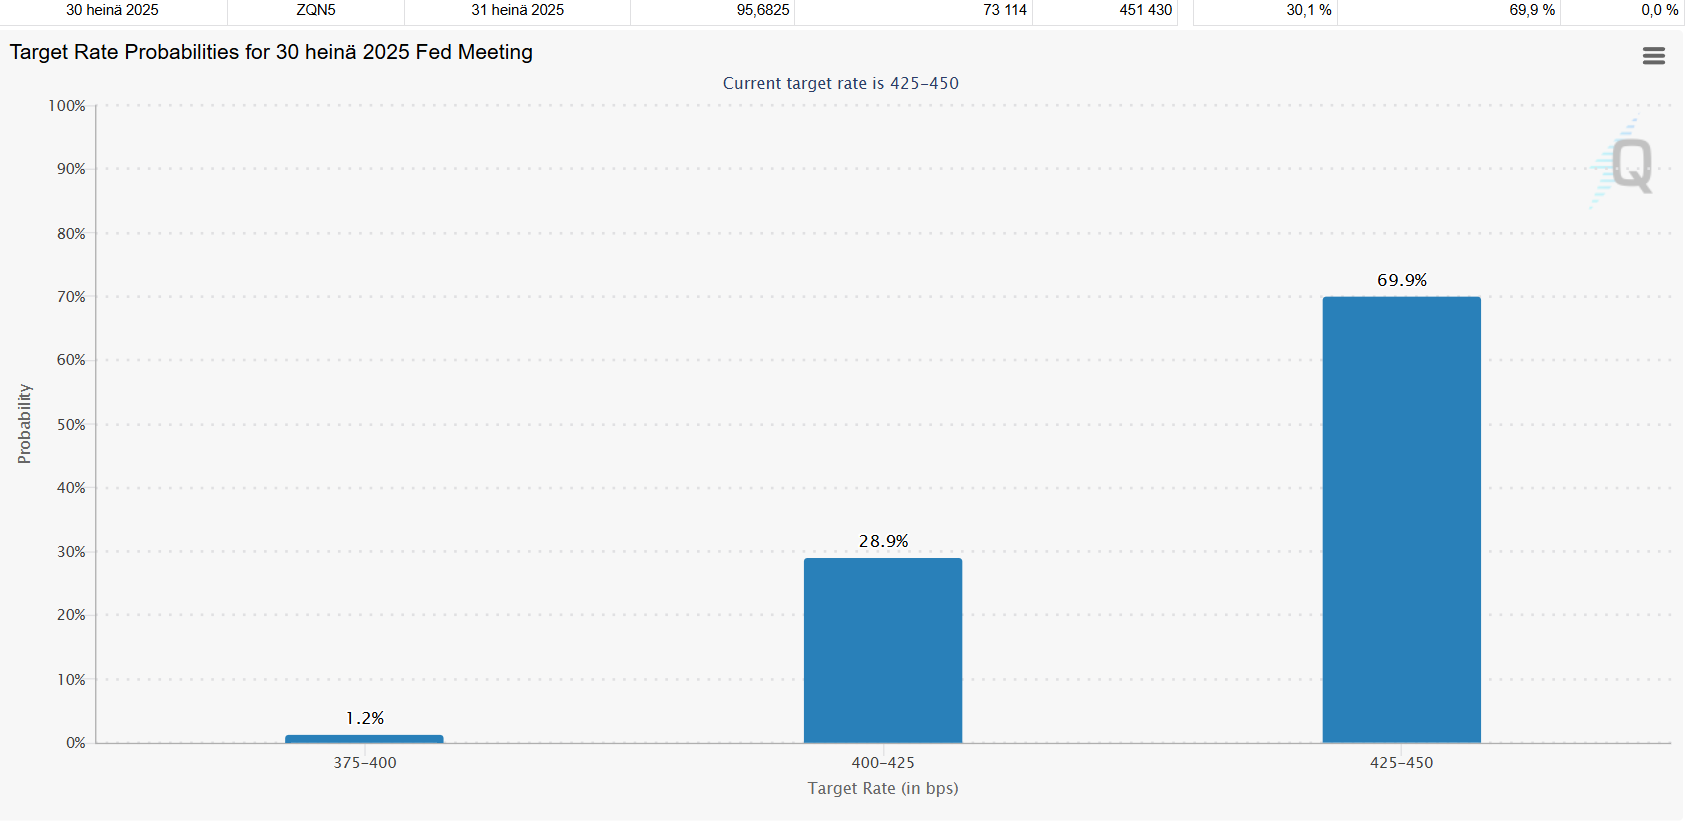This screenshot has height=828, width=1697.
Task: Select the tall 425-450 probability bar
Action: click(1401, 520)
